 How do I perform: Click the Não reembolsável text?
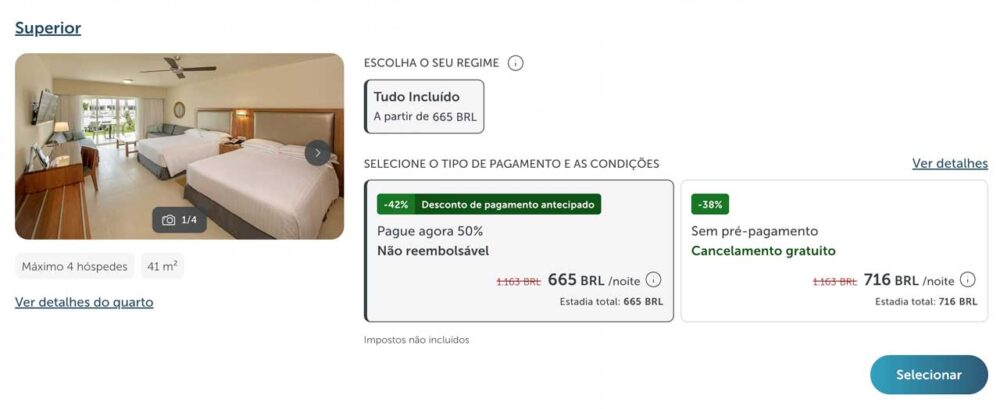(x=433, y=251)
